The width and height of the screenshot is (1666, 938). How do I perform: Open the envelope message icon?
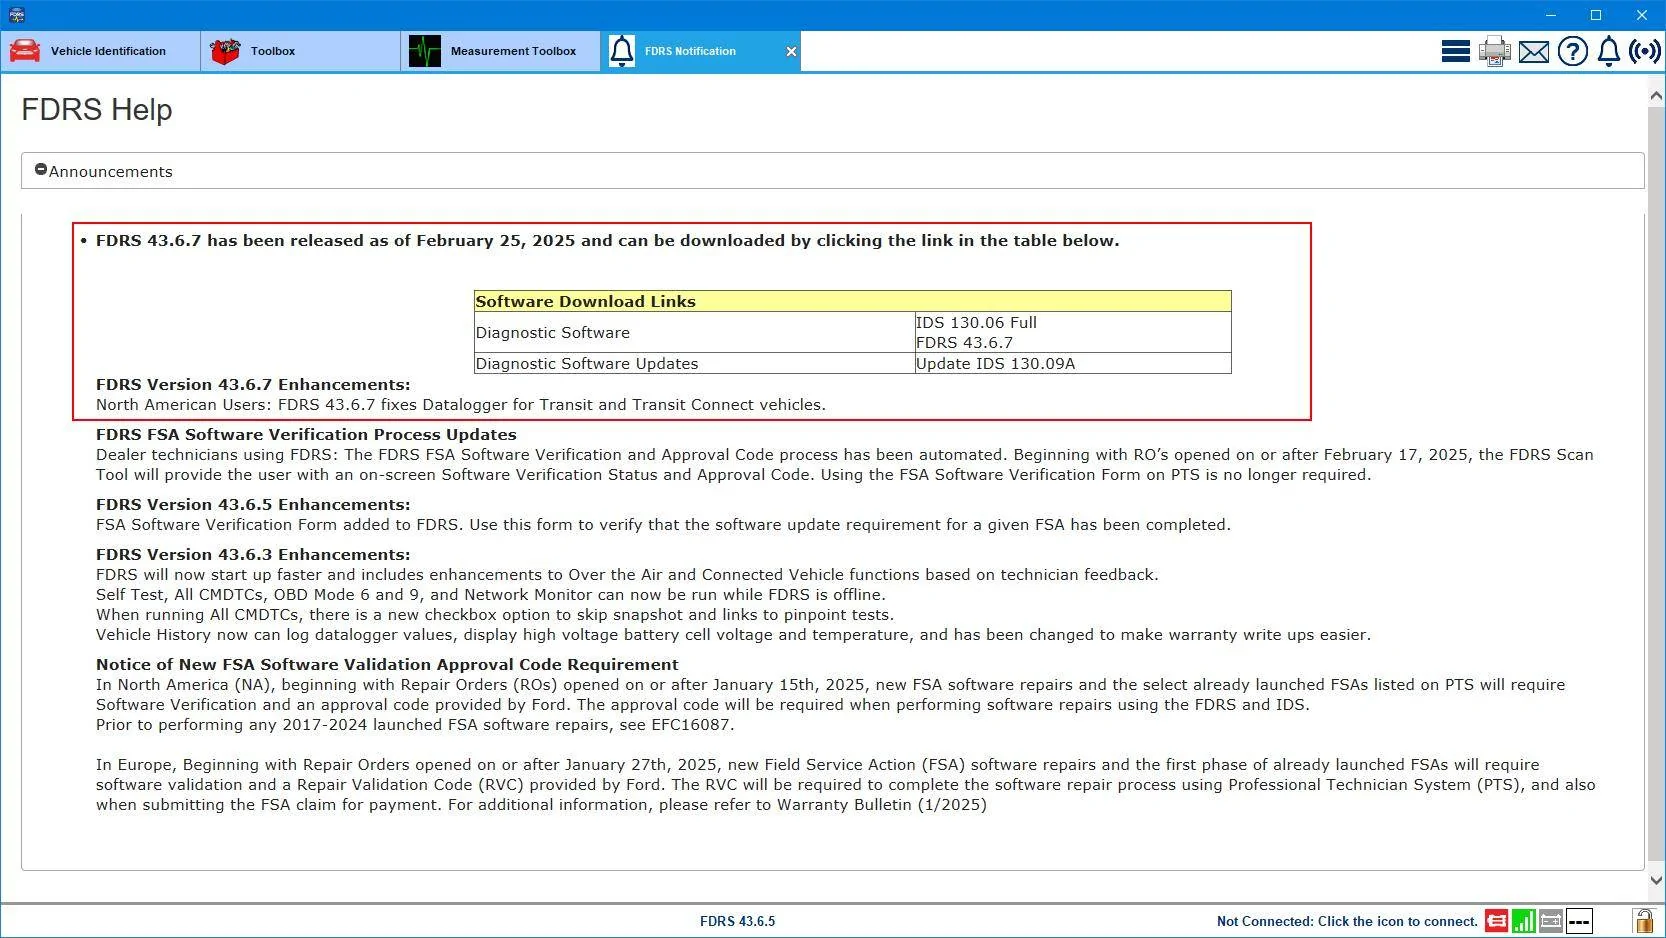[x=1533, y=51]
